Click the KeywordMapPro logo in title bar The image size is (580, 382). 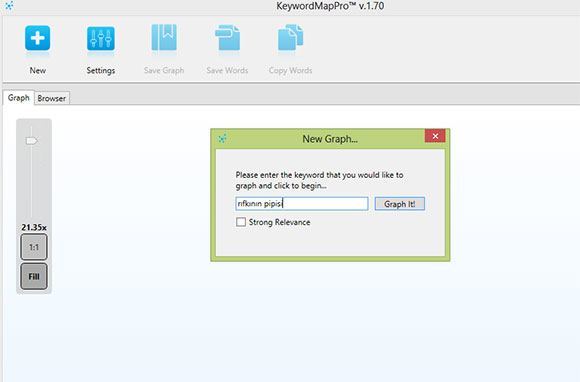click(9, 5)
